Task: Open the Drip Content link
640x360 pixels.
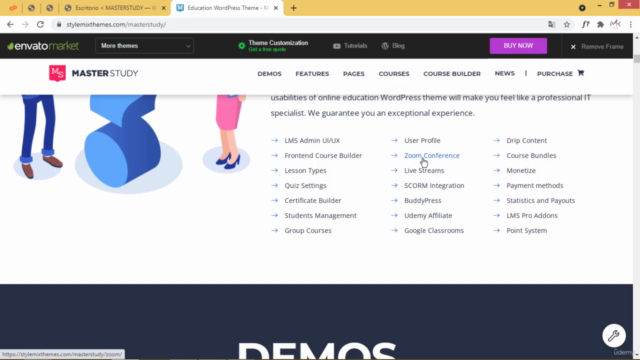Action: pyautogui.click(x=527, y=140)
